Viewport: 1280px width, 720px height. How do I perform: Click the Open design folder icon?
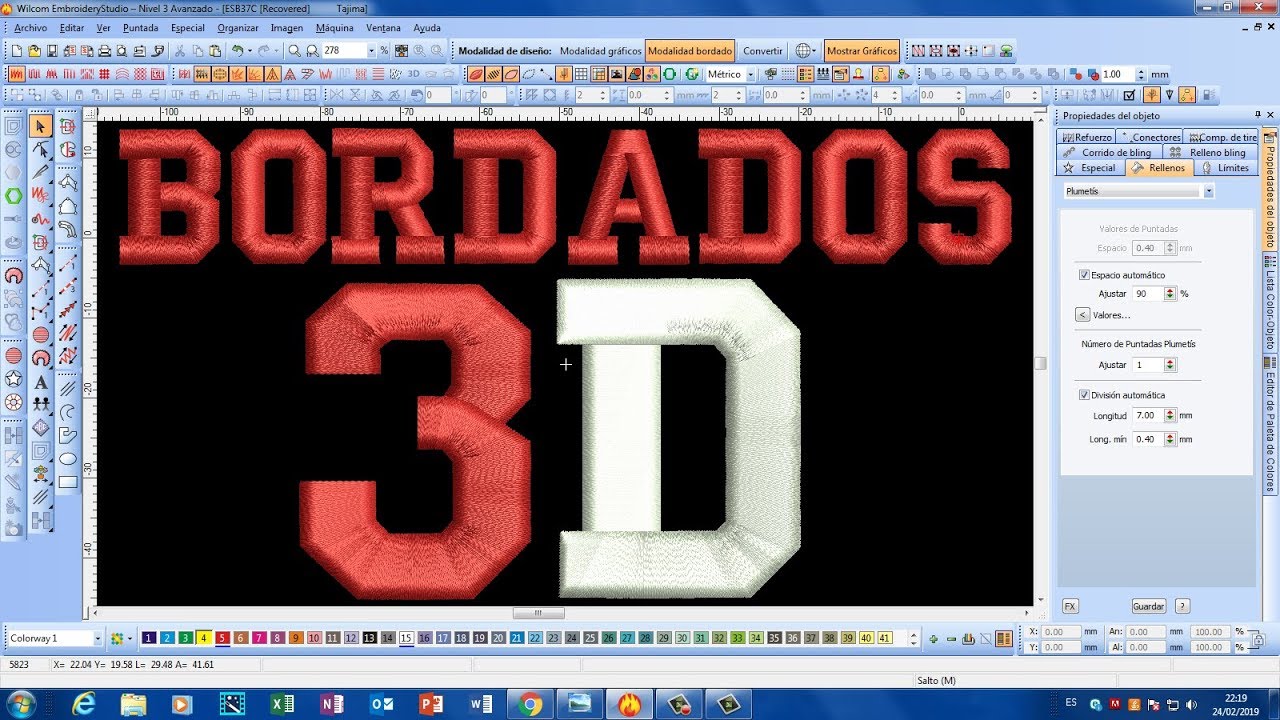coord(35,50)
